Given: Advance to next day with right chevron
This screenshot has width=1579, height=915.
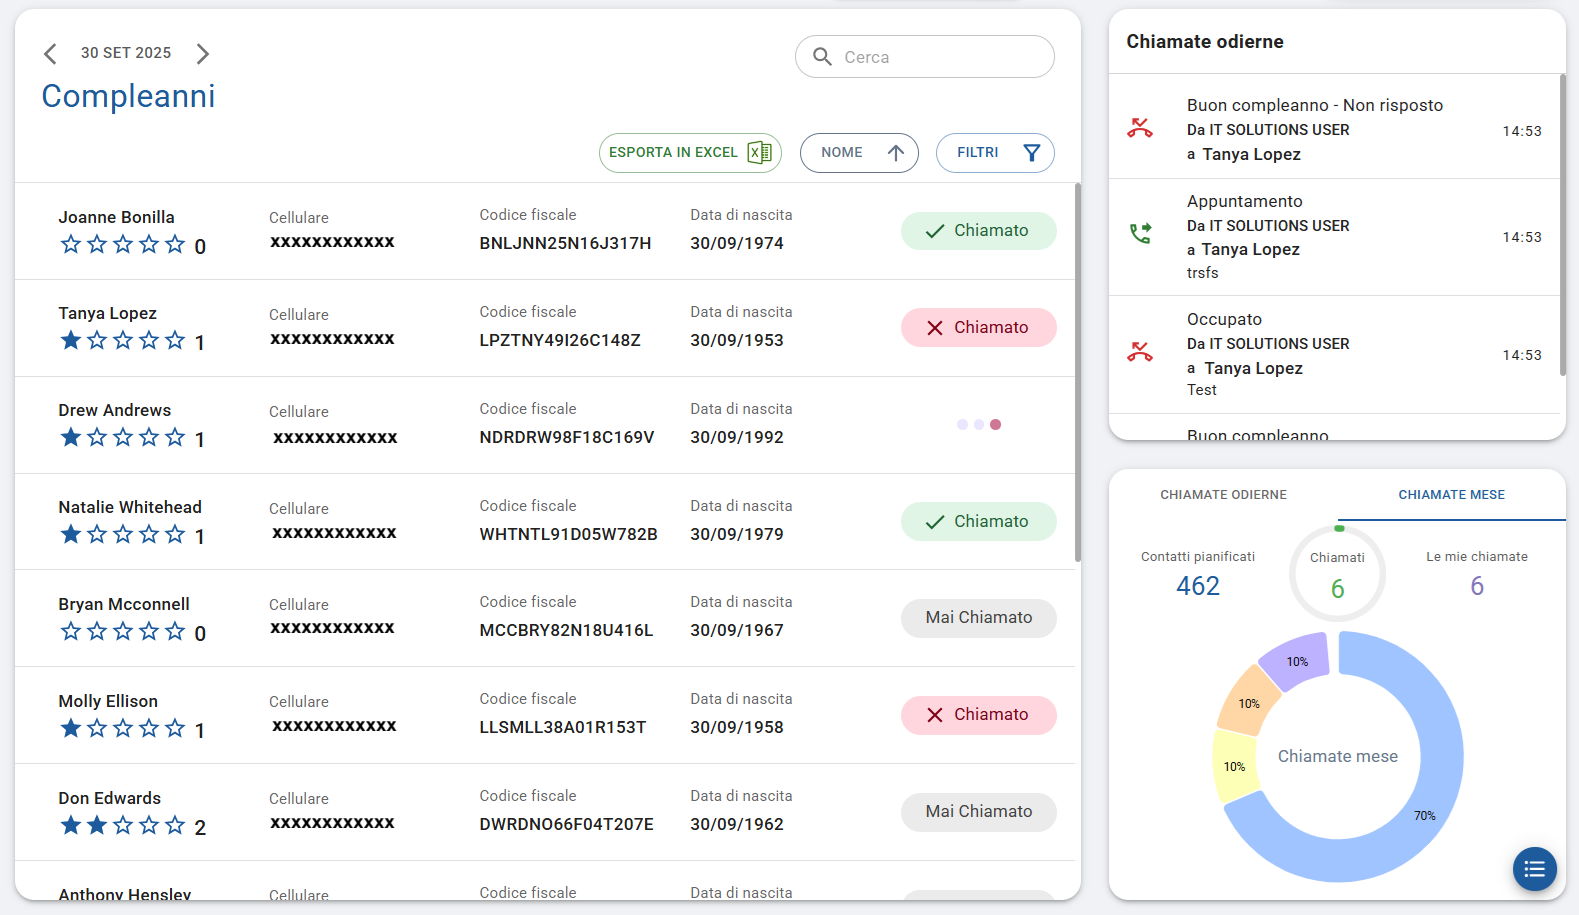Looking at the screenshot, I should (203, 54).
